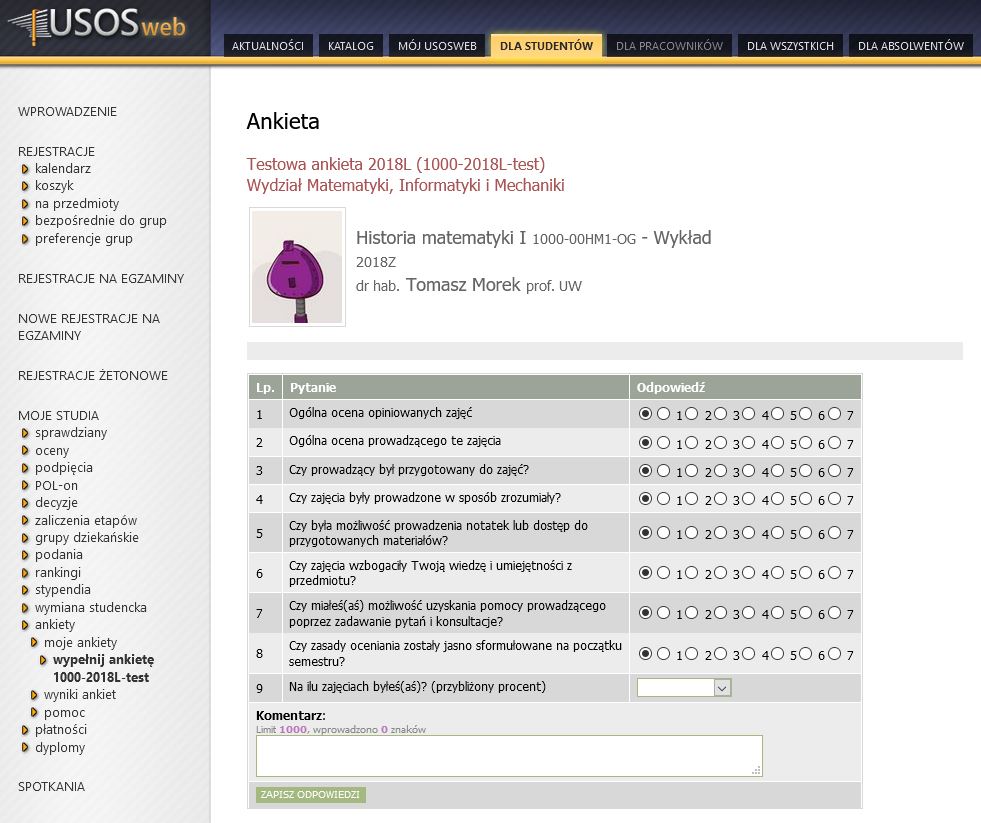Select rating 7 for question 1
Image resolution: width=981 pixels, height=823 pixels.
(835, 413)
